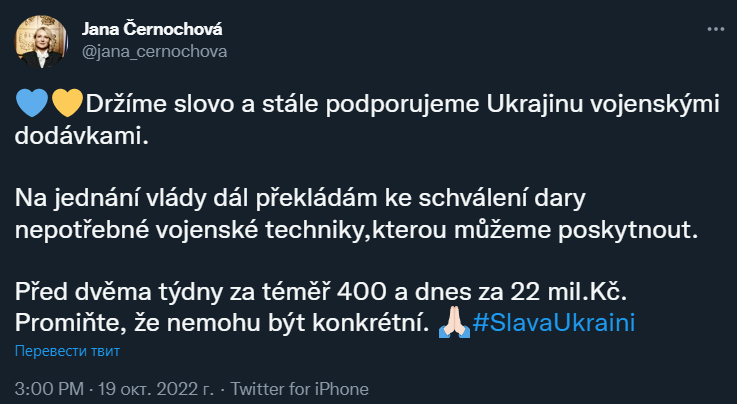The width and height of the screenshot is (737, 404).
Task: Open the "Twitter for iPhone" source link
Action: coord(302,388)
